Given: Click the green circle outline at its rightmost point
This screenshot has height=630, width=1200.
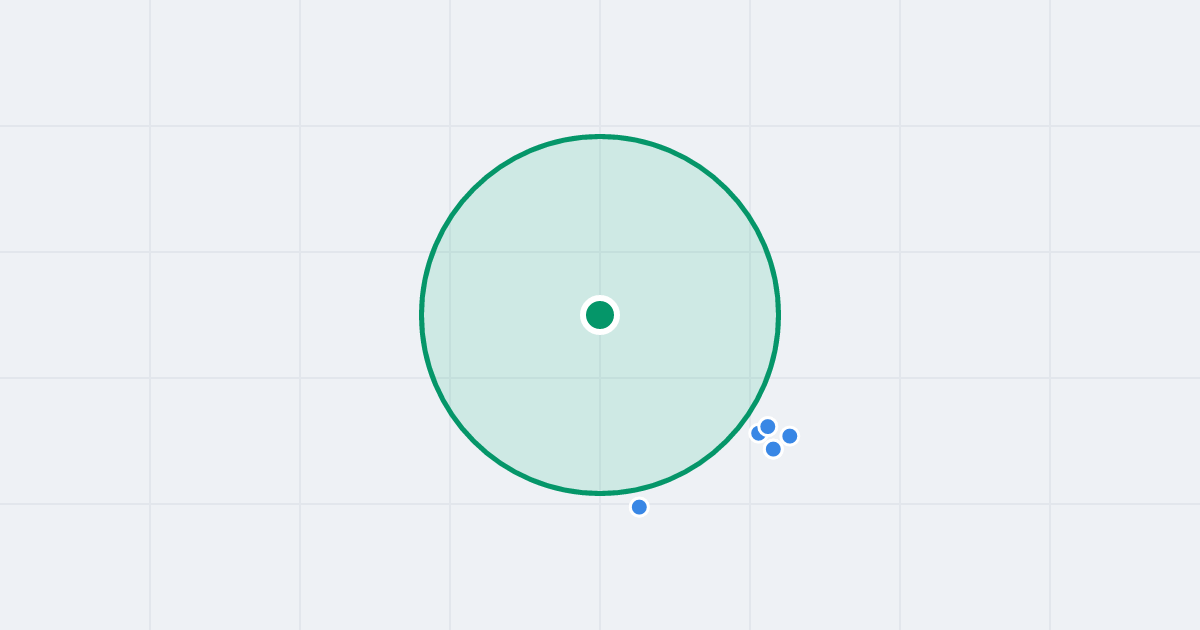Looking at the screenshot, I should [778, 315].
